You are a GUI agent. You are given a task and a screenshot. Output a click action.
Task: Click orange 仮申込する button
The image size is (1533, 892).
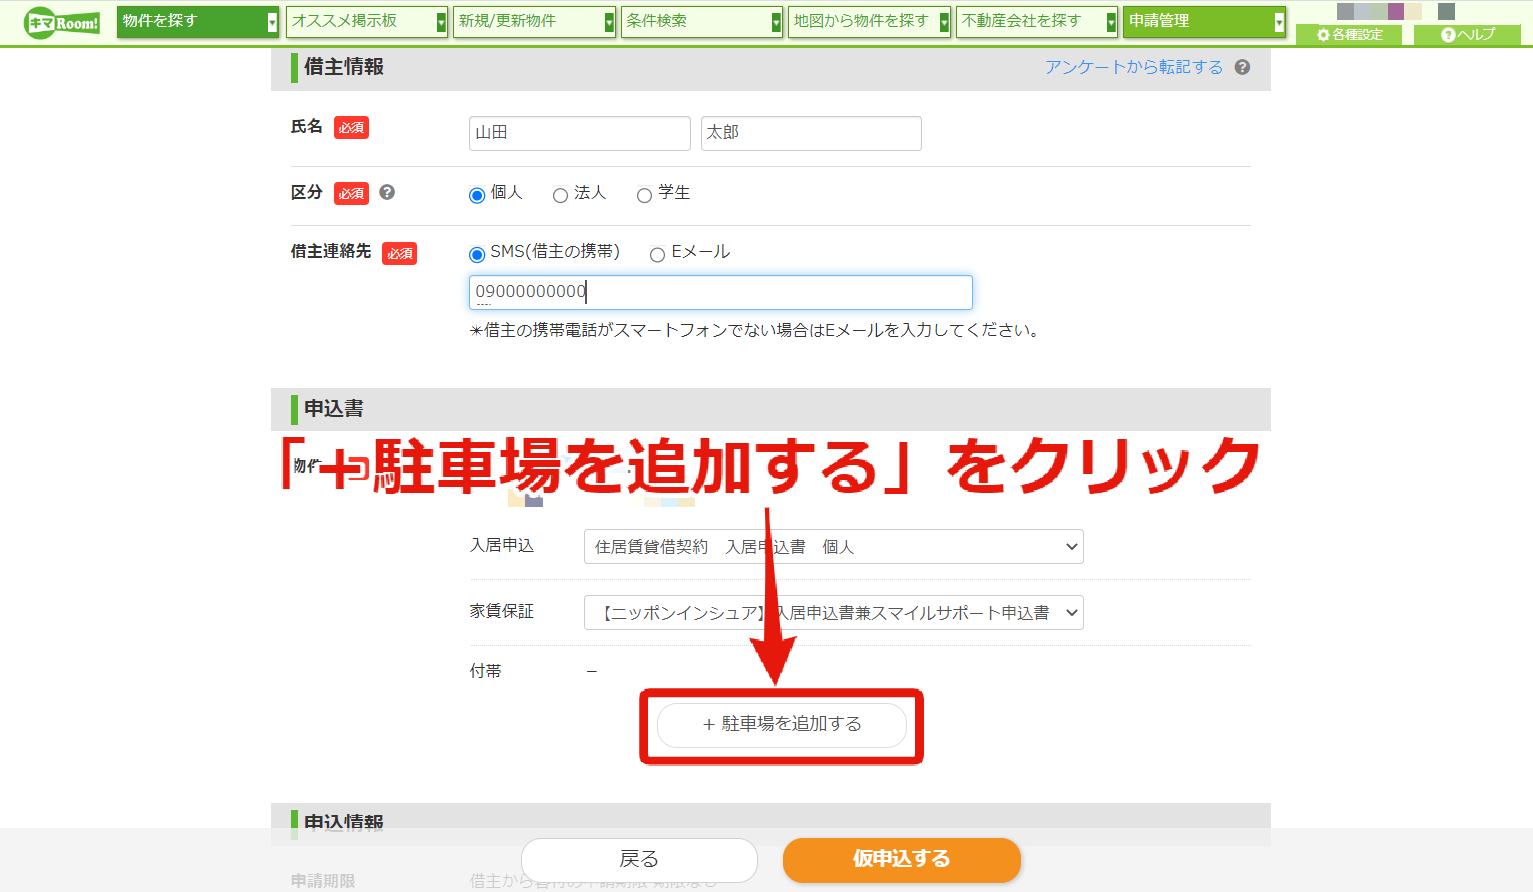901,859
